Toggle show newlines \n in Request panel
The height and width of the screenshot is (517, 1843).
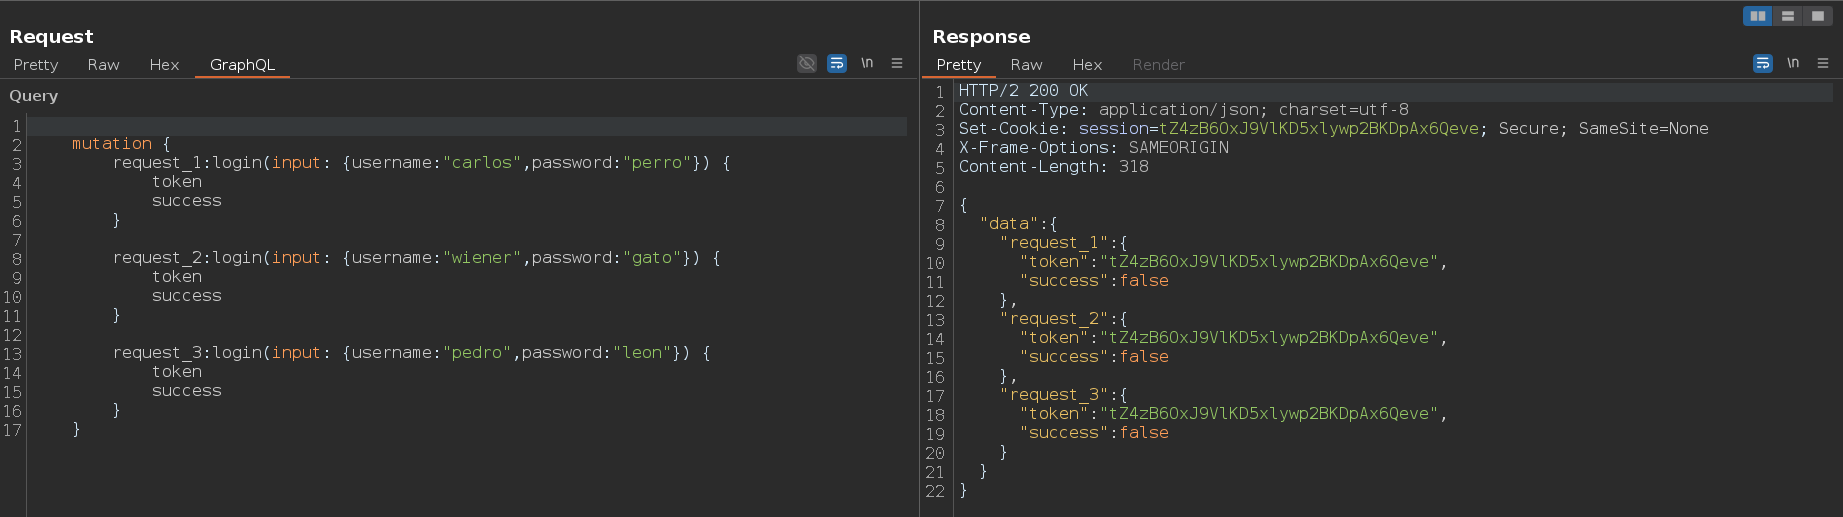(x=867, y=63)
